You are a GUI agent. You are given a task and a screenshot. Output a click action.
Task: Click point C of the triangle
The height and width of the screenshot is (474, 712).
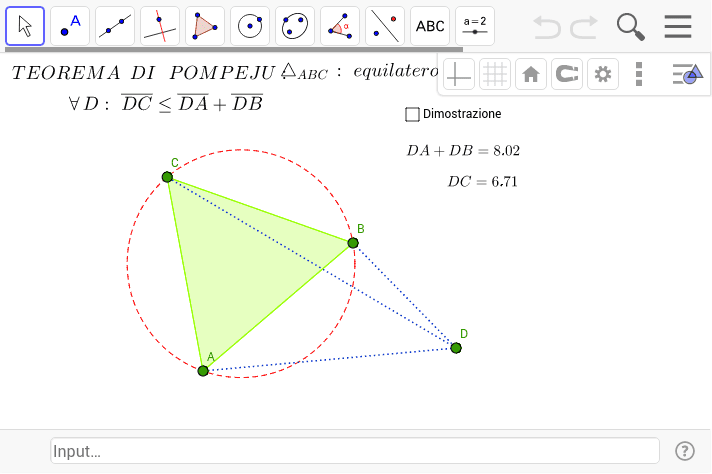coord(167,177)
